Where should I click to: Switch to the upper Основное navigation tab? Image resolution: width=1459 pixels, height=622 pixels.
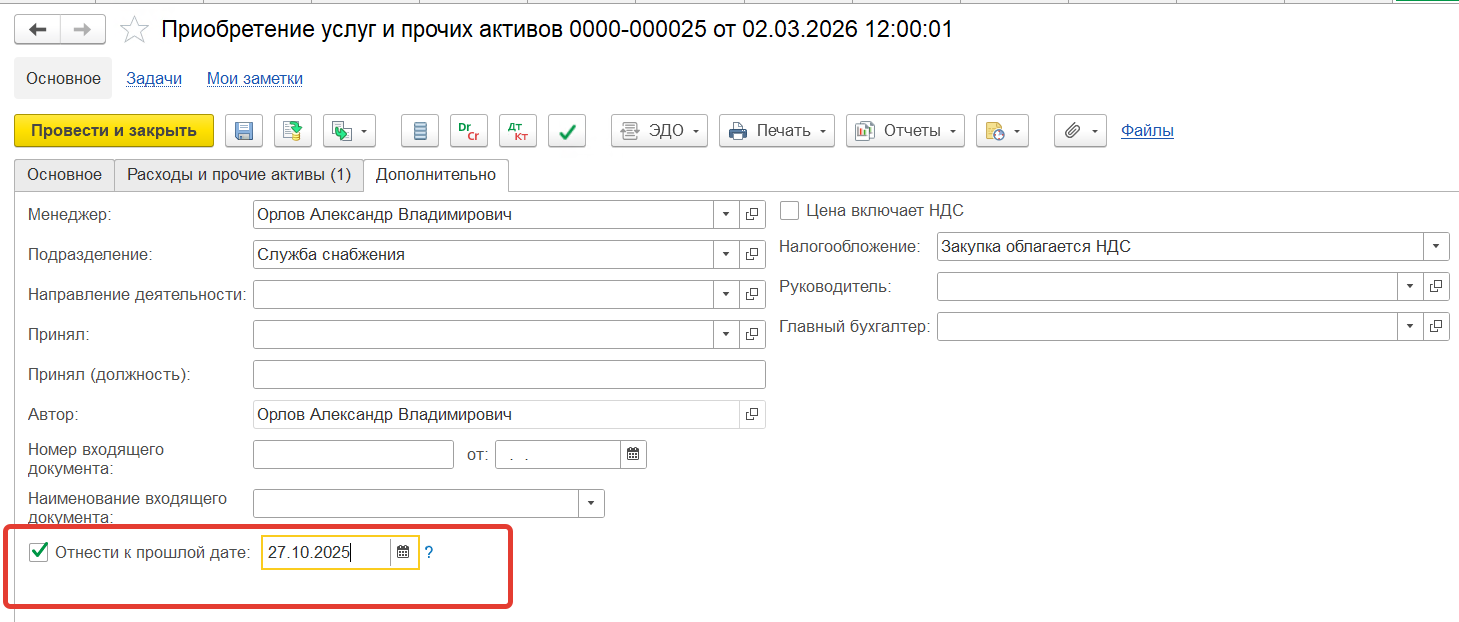pos(63,78)
